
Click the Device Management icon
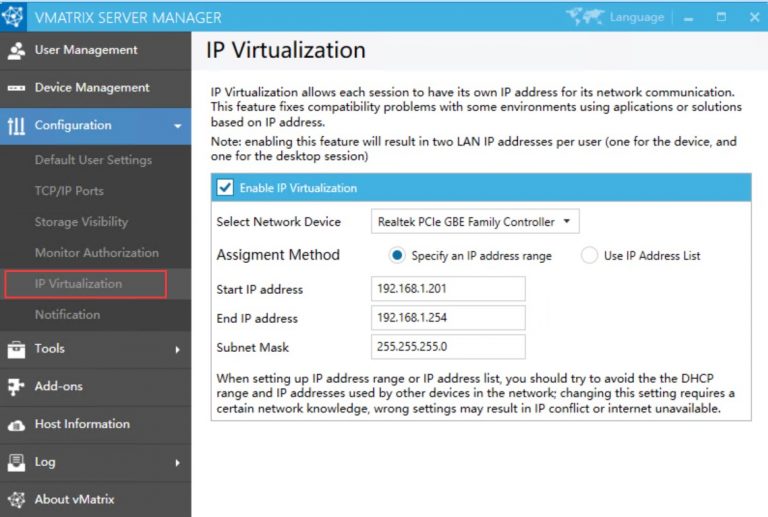coord(16,88)
